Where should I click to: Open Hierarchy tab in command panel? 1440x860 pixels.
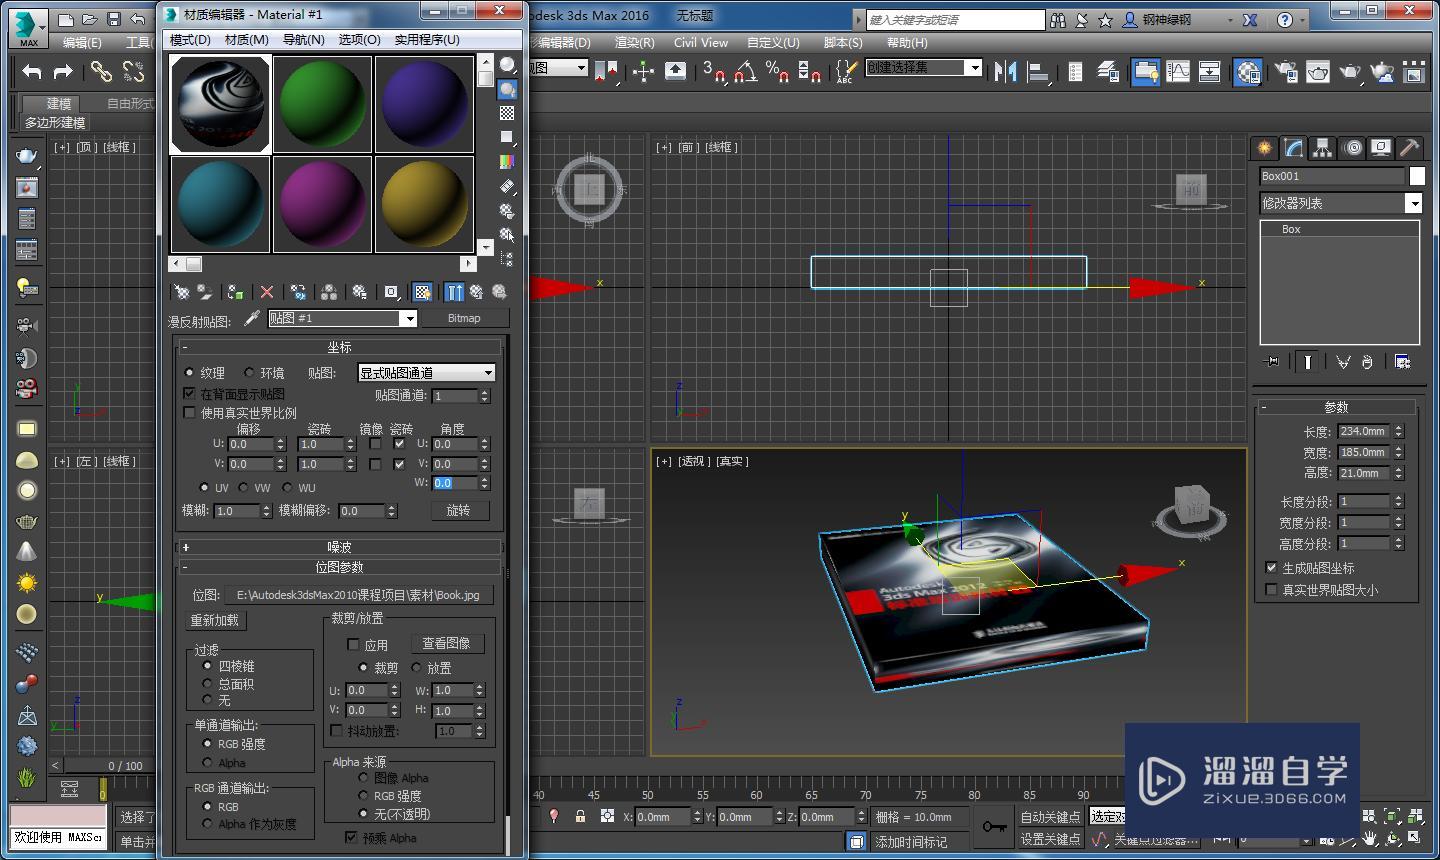click(1323, 148)
